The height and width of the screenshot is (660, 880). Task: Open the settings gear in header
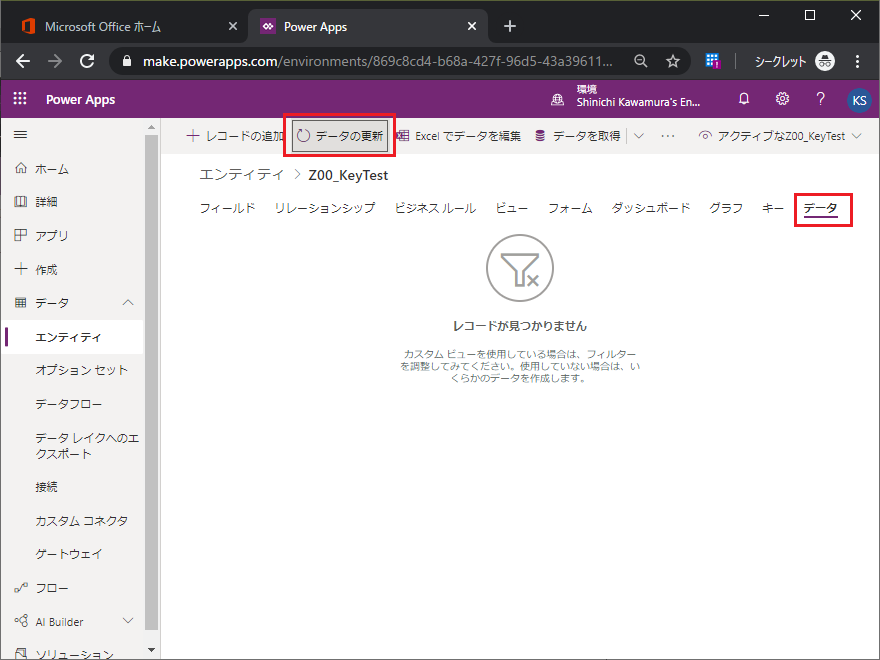tap(782, 99)
